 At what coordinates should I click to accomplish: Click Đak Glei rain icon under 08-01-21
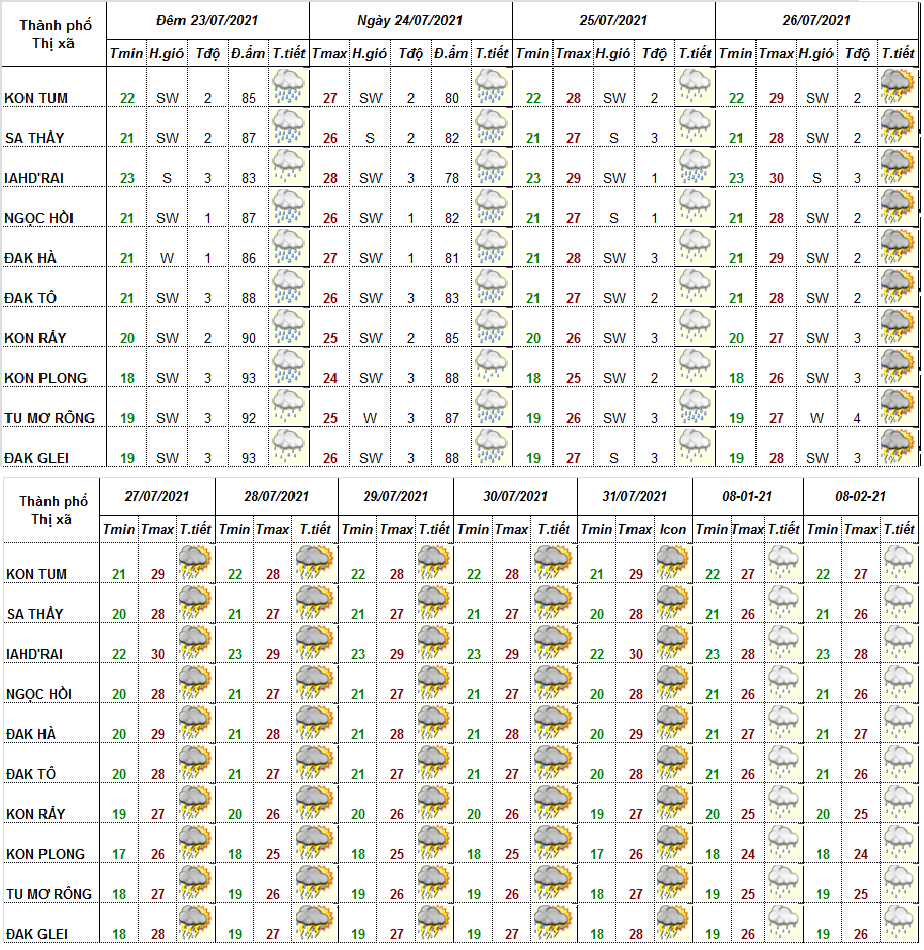783,923
